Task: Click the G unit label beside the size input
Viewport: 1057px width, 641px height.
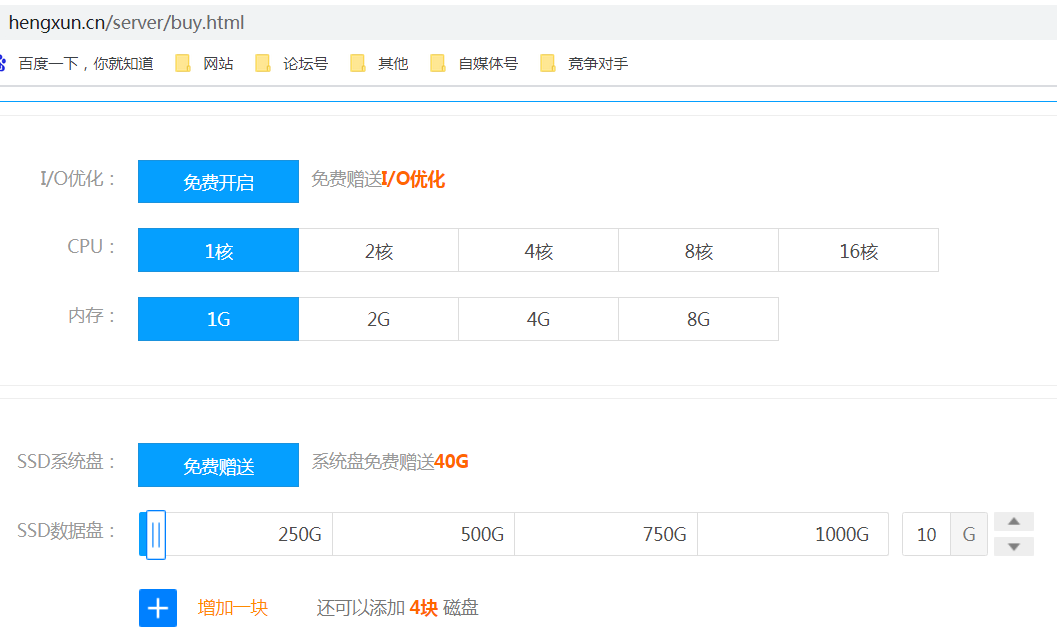Action: pos(968,534)
